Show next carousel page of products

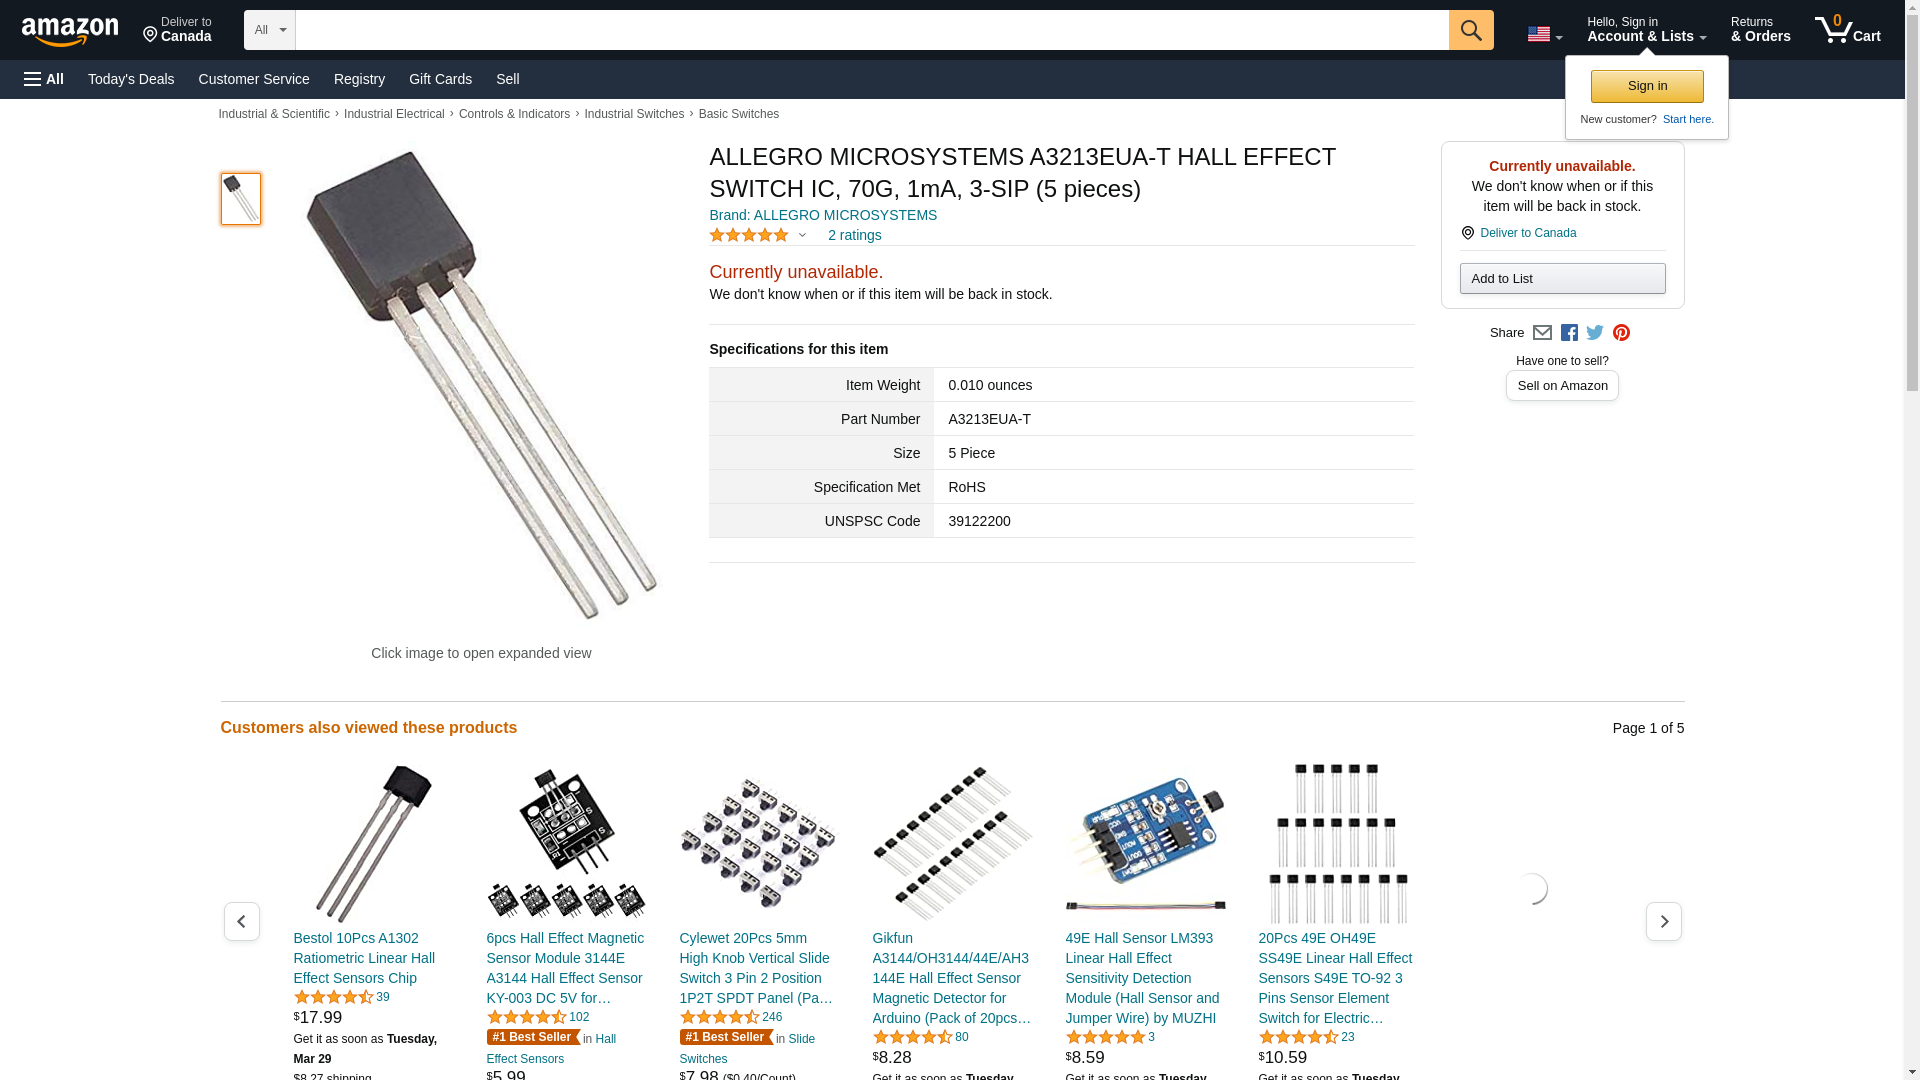click(1663, 921)
